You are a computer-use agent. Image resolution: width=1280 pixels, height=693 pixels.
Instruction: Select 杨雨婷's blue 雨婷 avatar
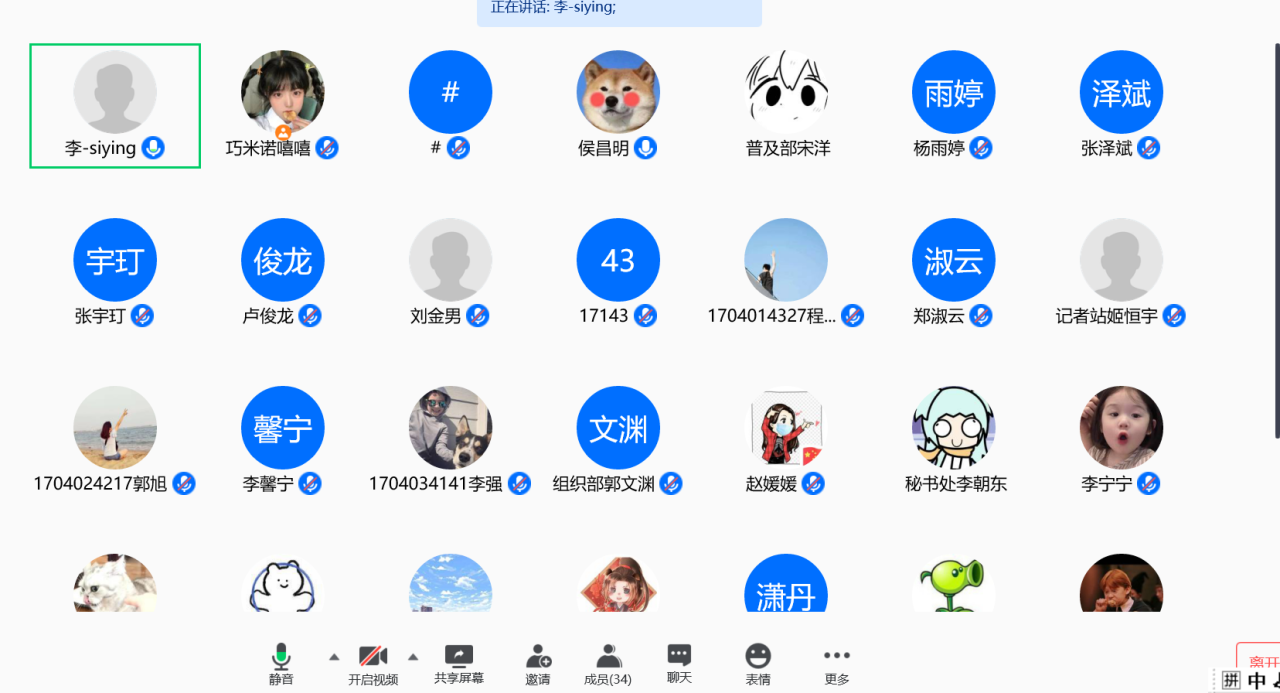[x=953, y=92]
